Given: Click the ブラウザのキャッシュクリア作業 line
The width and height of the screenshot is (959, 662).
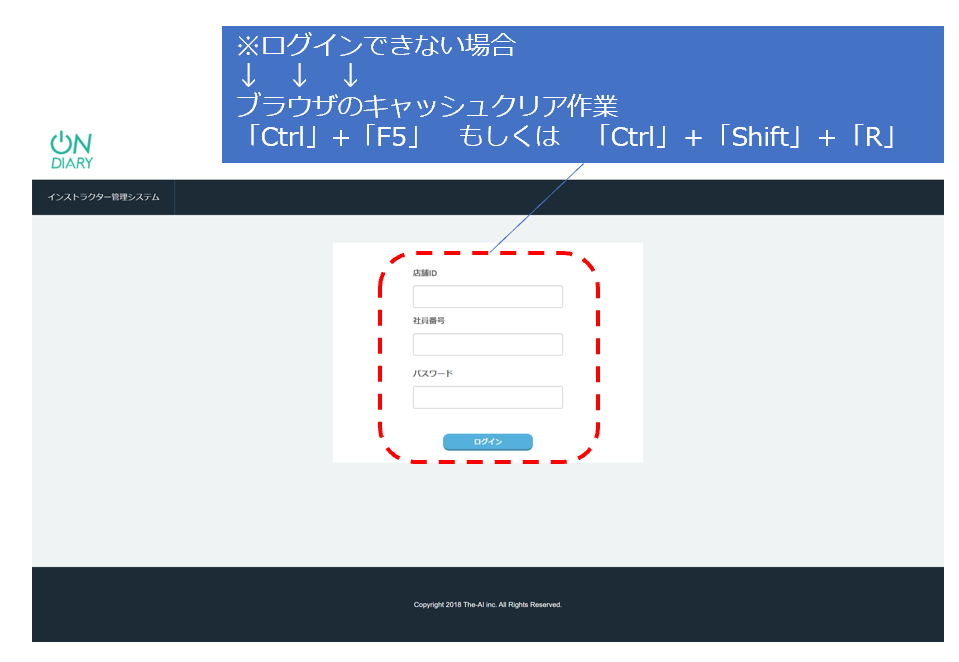Looking at the screenshot, I should coord(427,105).
